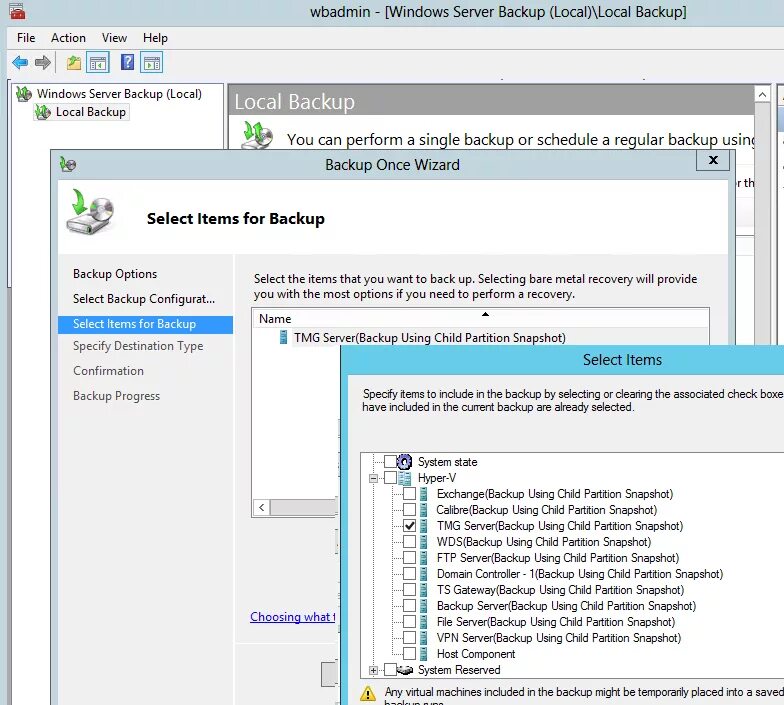
Task: Click the Local Backup pane scroll-up arrow
Action: 762,94
